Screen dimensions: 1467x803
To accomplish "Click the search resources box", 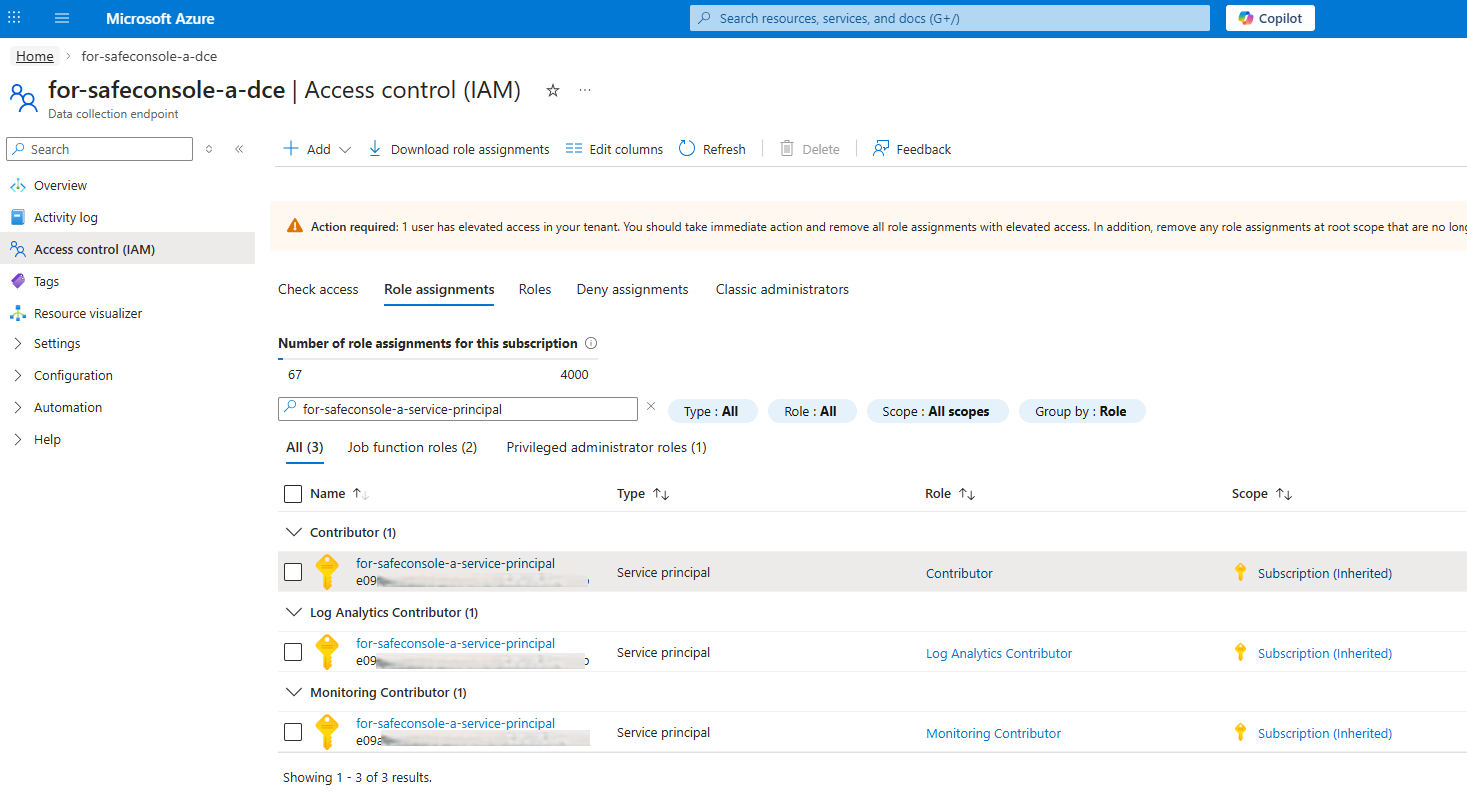I will [x=948, y=18].
